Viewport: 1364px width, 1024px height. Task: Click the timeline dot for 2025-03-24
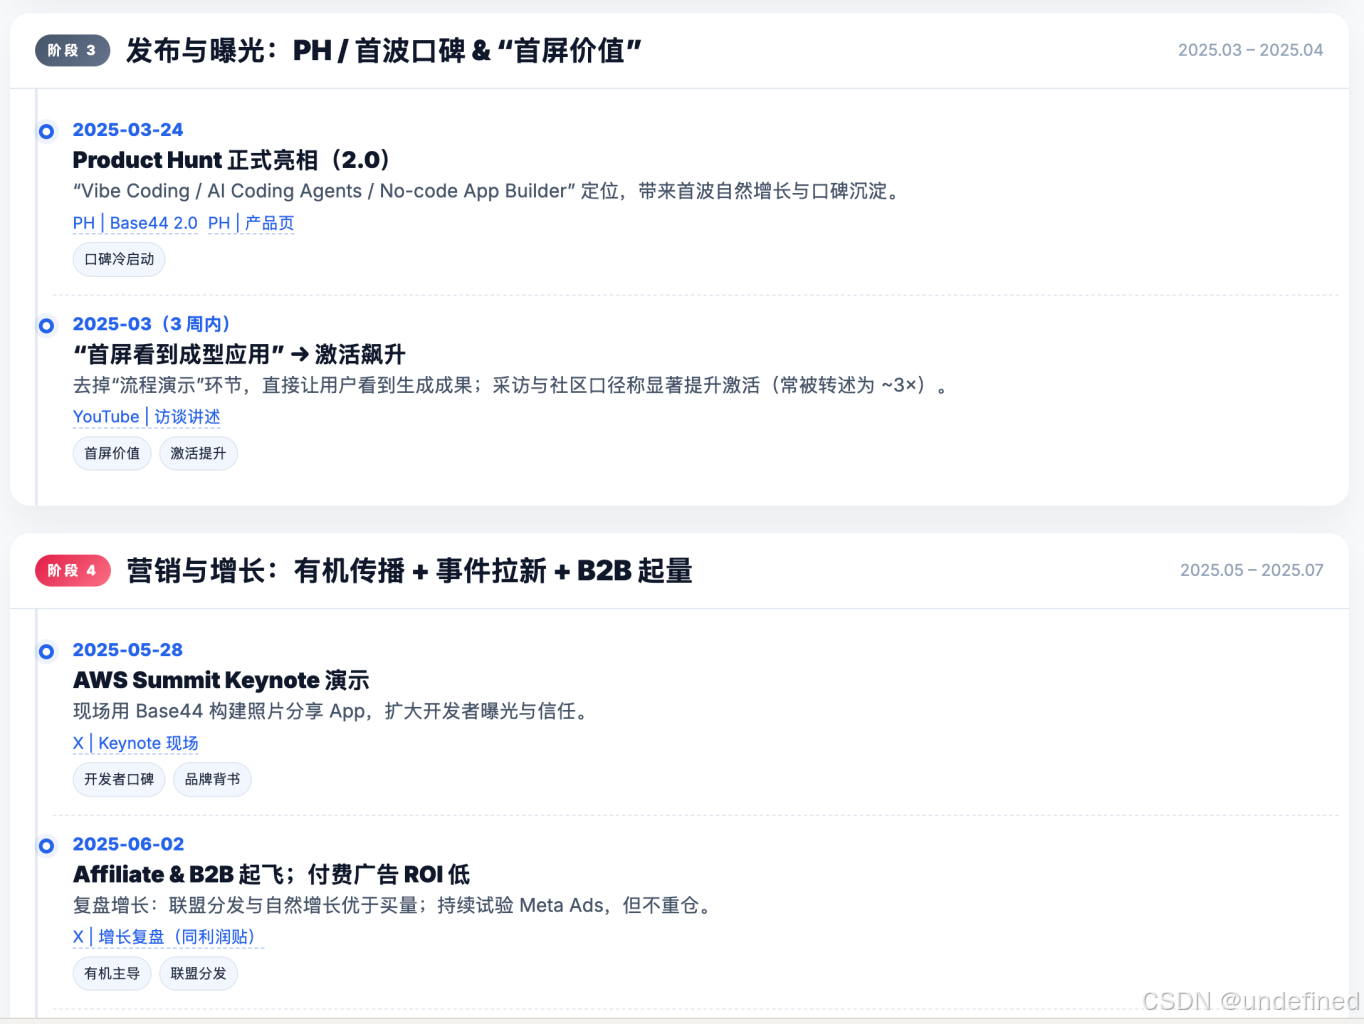click(46, 131)
